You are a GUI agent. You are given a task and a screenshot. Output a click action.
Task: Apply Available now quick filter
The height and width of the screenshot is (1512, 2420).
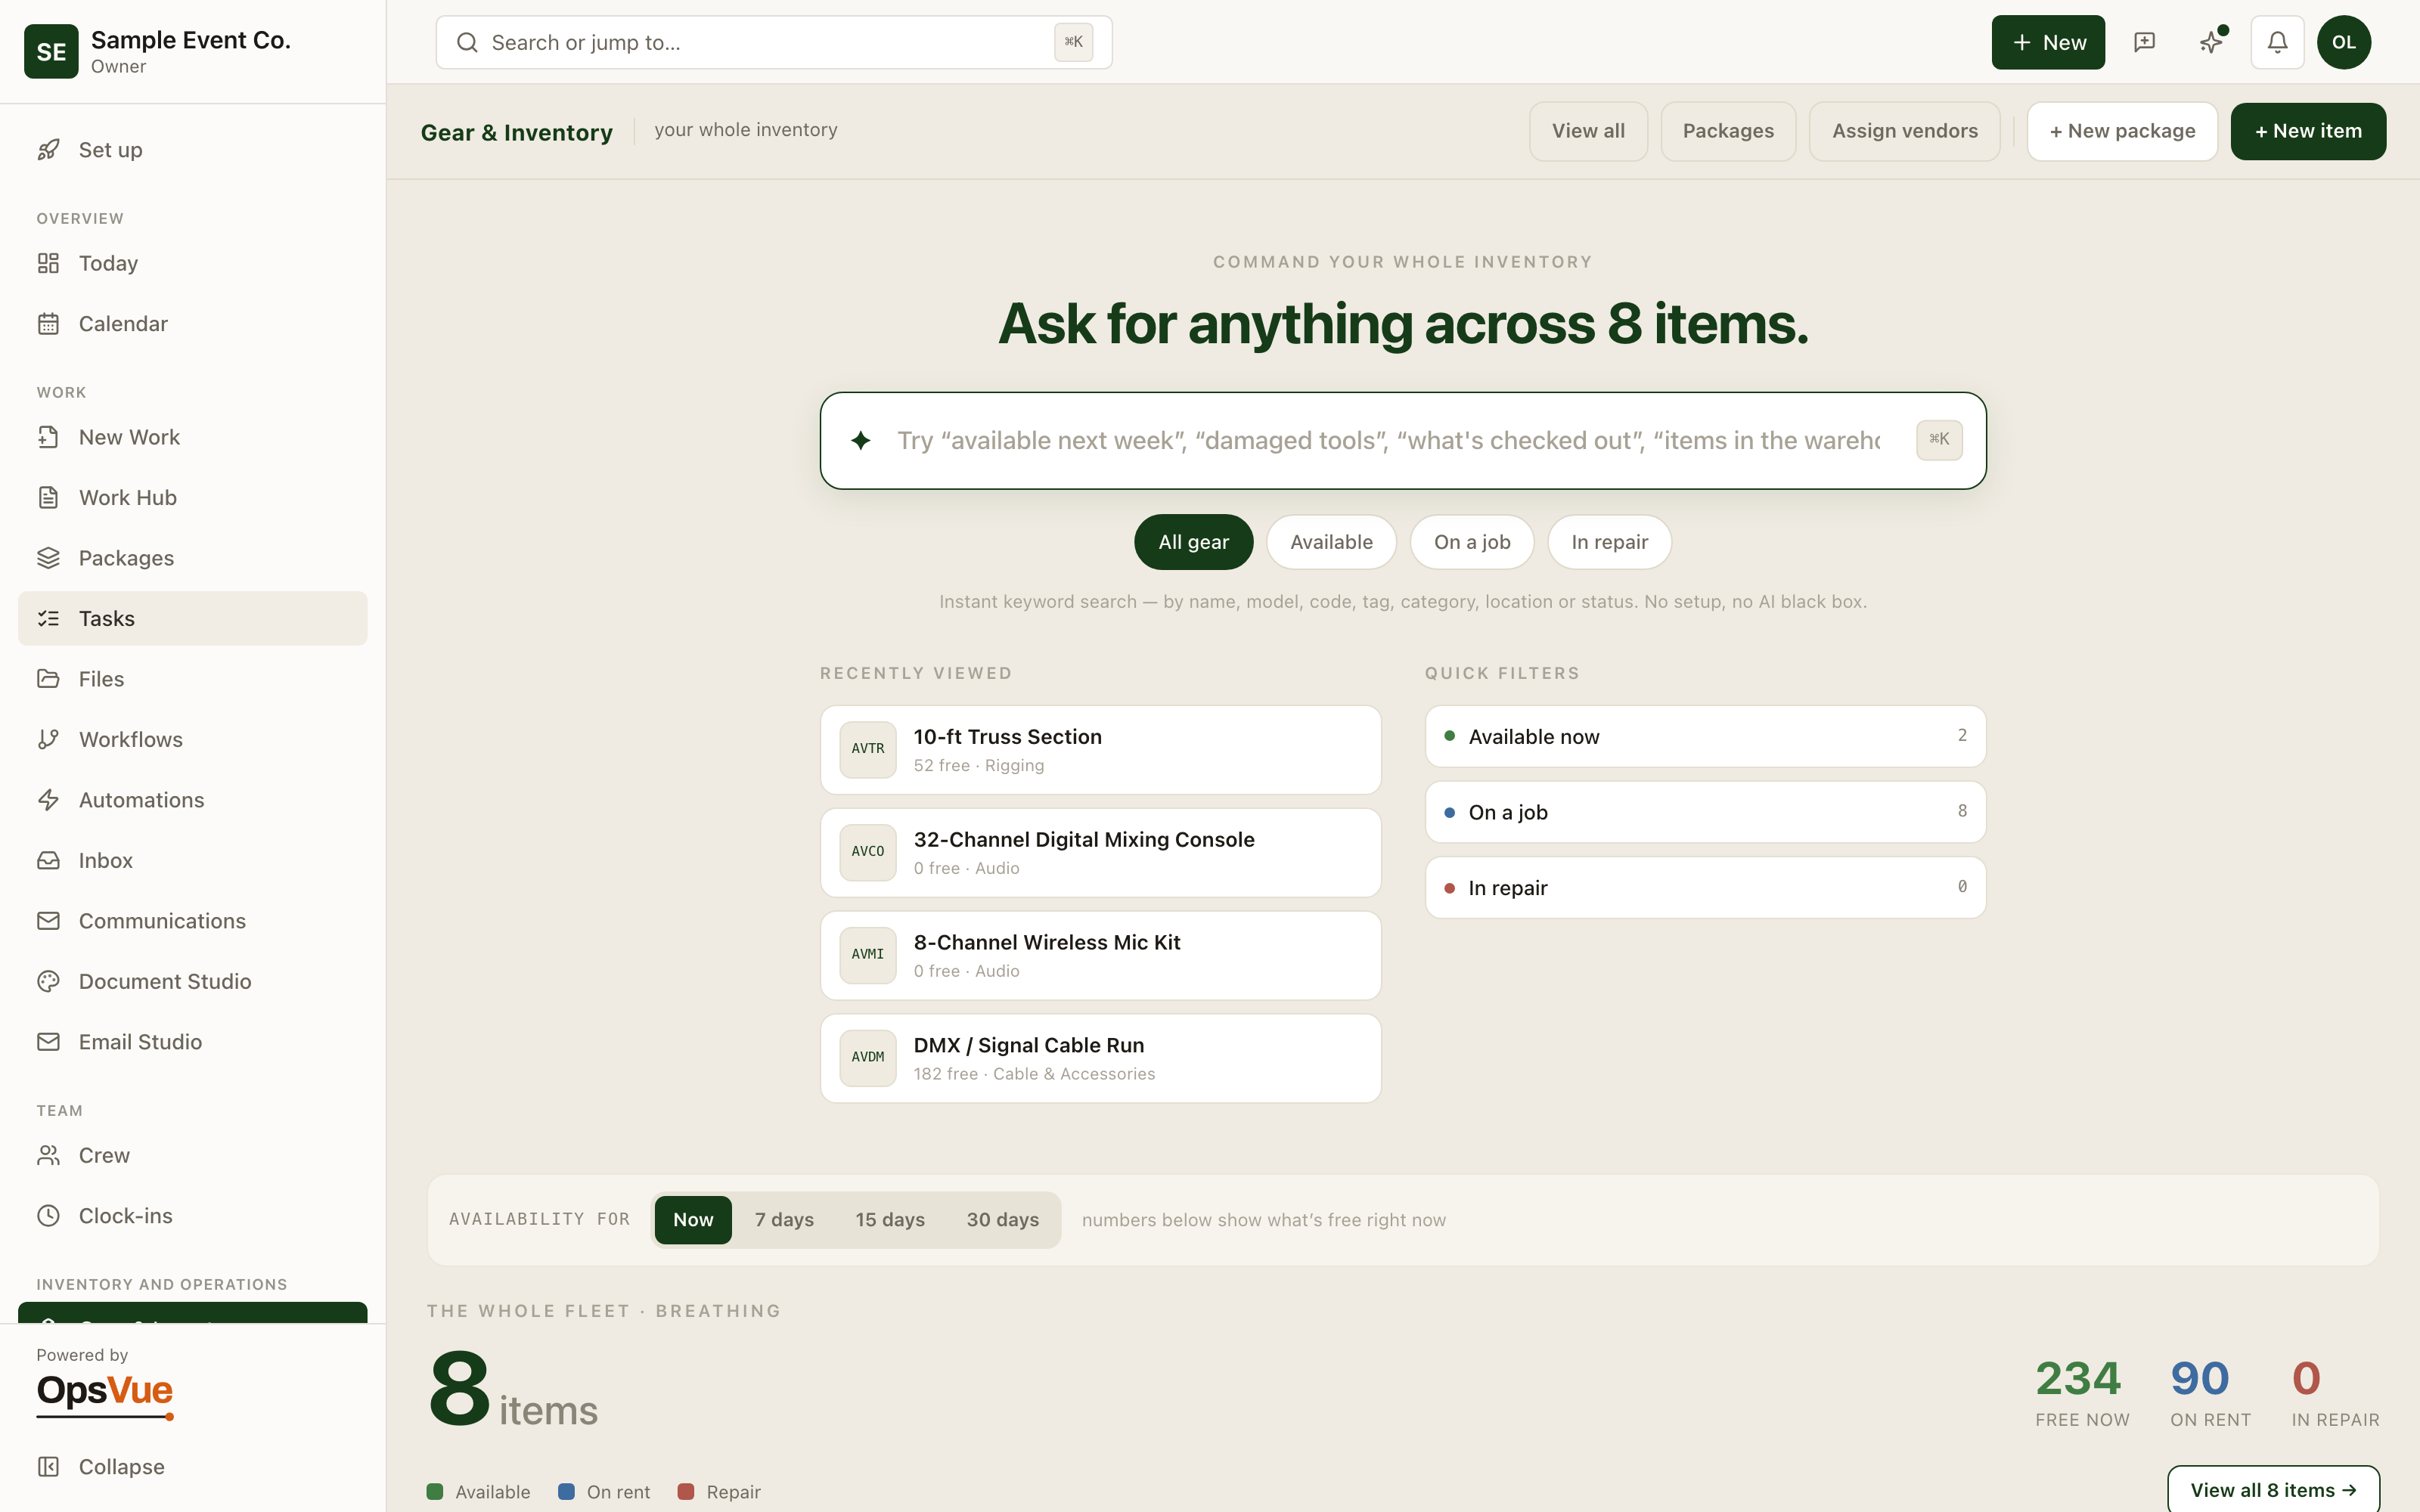[1705, 737]
